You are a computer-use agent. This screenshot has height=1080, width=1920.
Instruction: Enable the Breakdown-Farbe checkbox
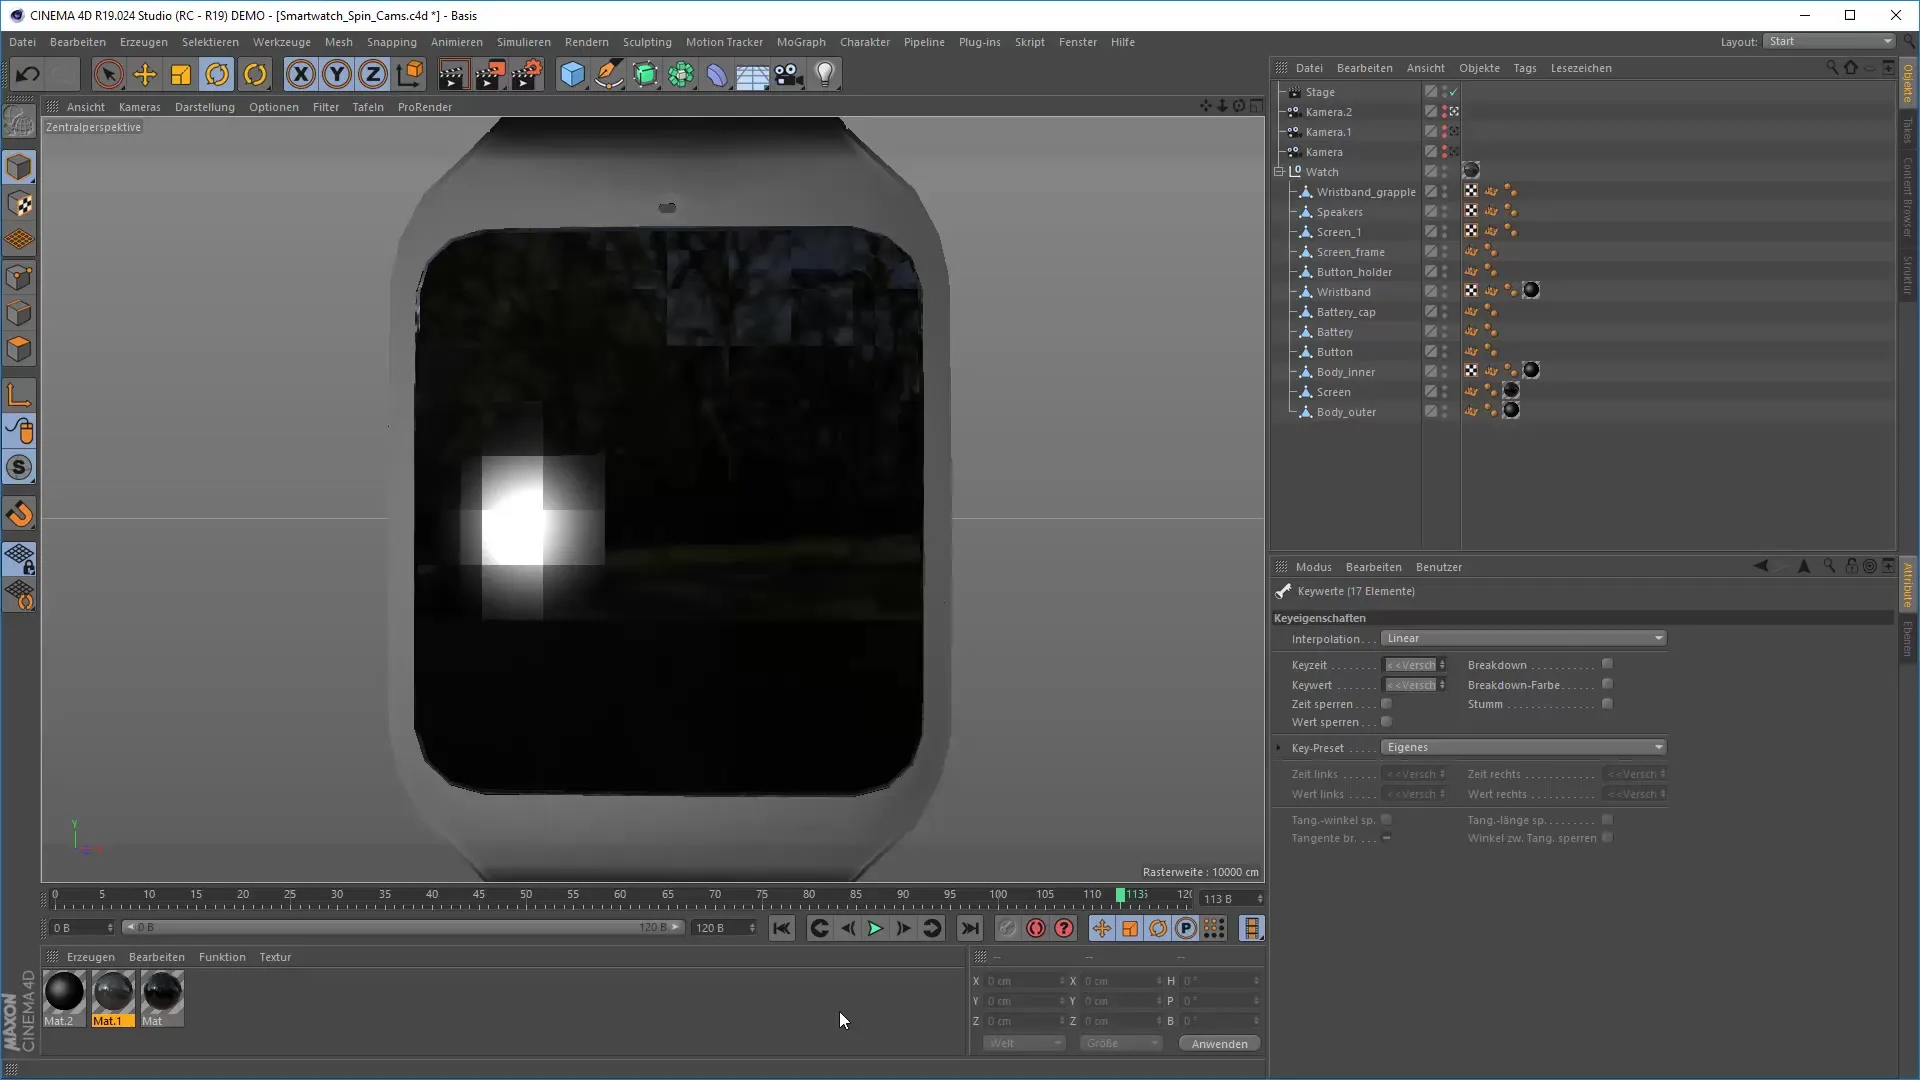(x=1607, y=684)
